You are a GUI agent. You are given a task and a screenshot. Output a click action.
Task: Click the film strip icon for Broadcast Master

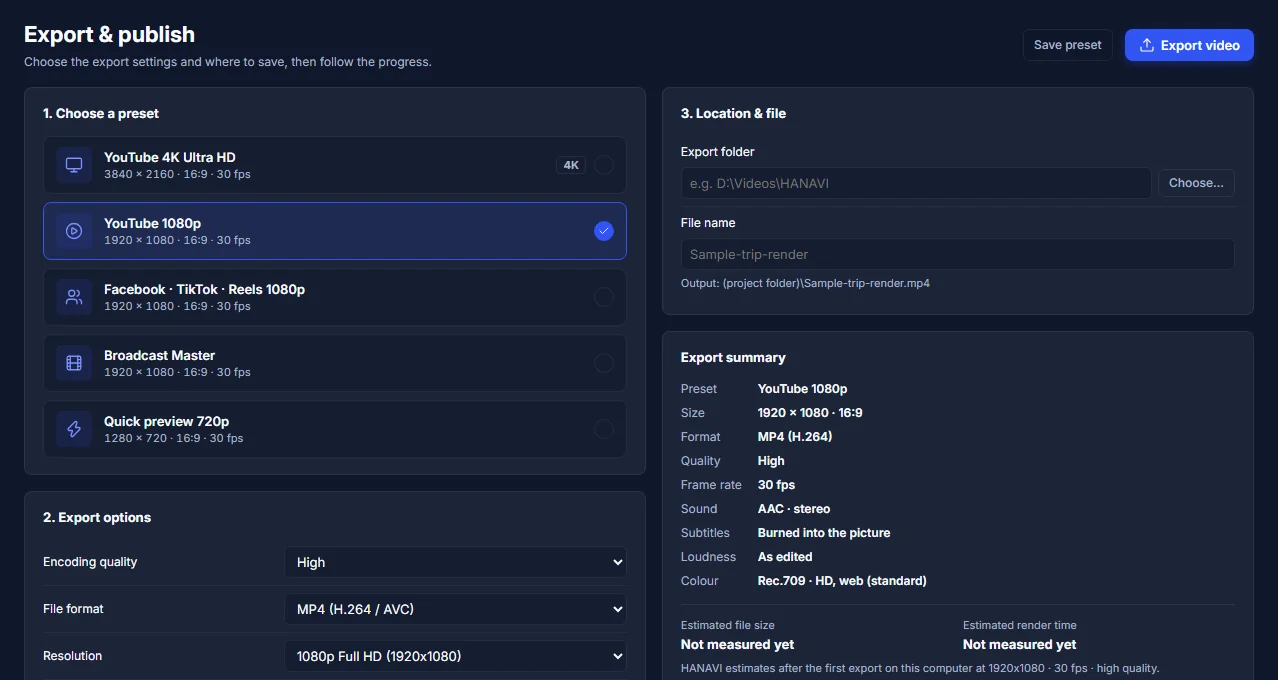[x=74, y=363]
